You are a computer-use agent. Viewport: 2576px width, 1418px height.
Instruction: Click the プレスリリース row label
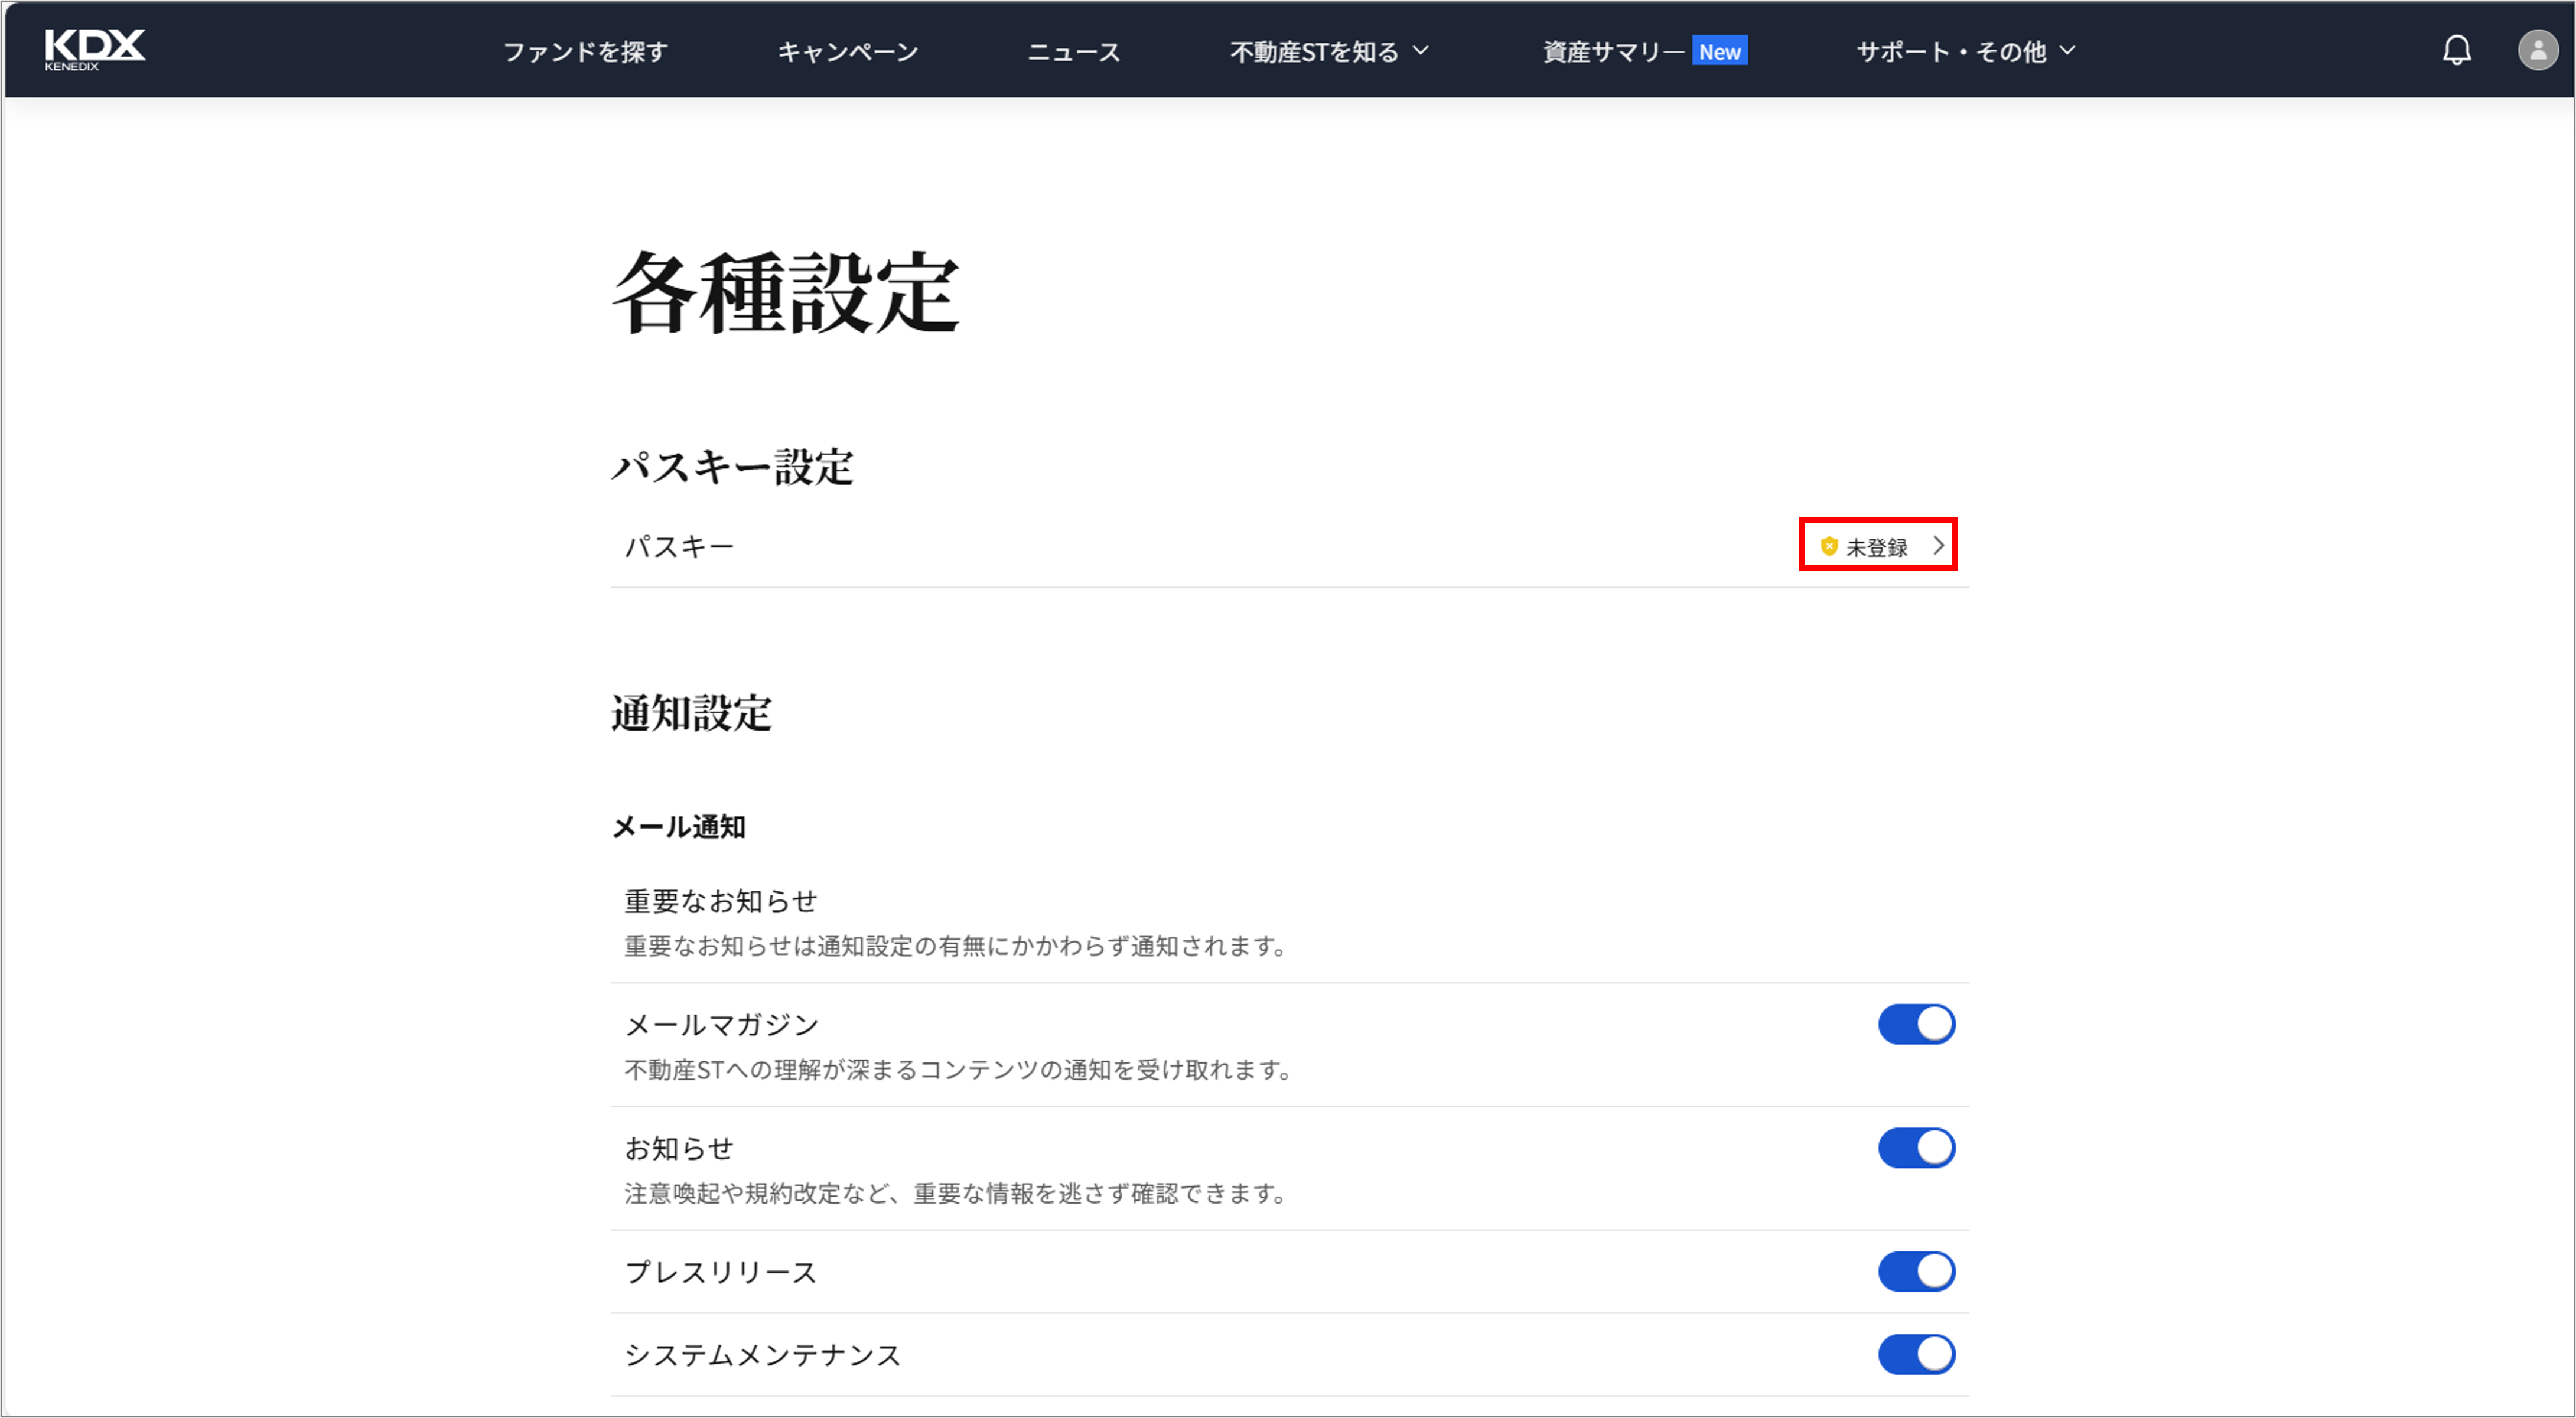tap(721, 1273)
